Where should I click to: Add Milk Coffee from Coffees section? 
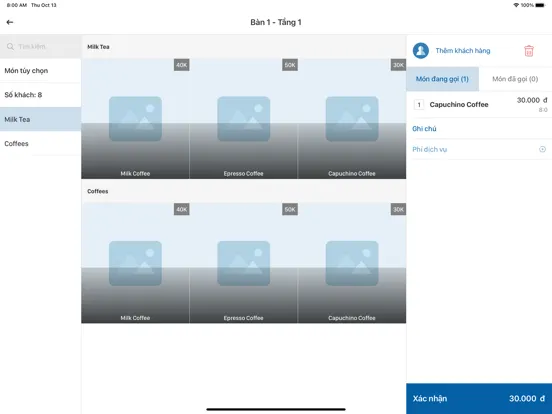(x=135, y=263)
